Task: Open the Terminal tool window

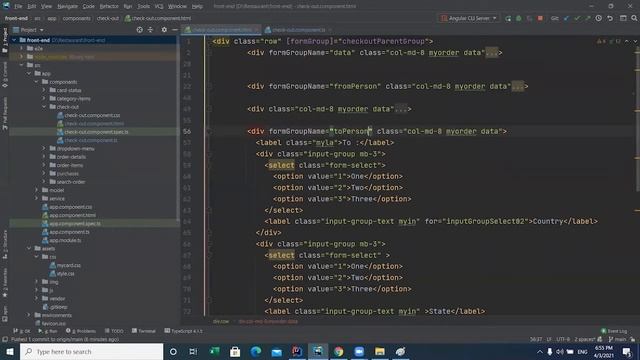Action: (144, 331)
